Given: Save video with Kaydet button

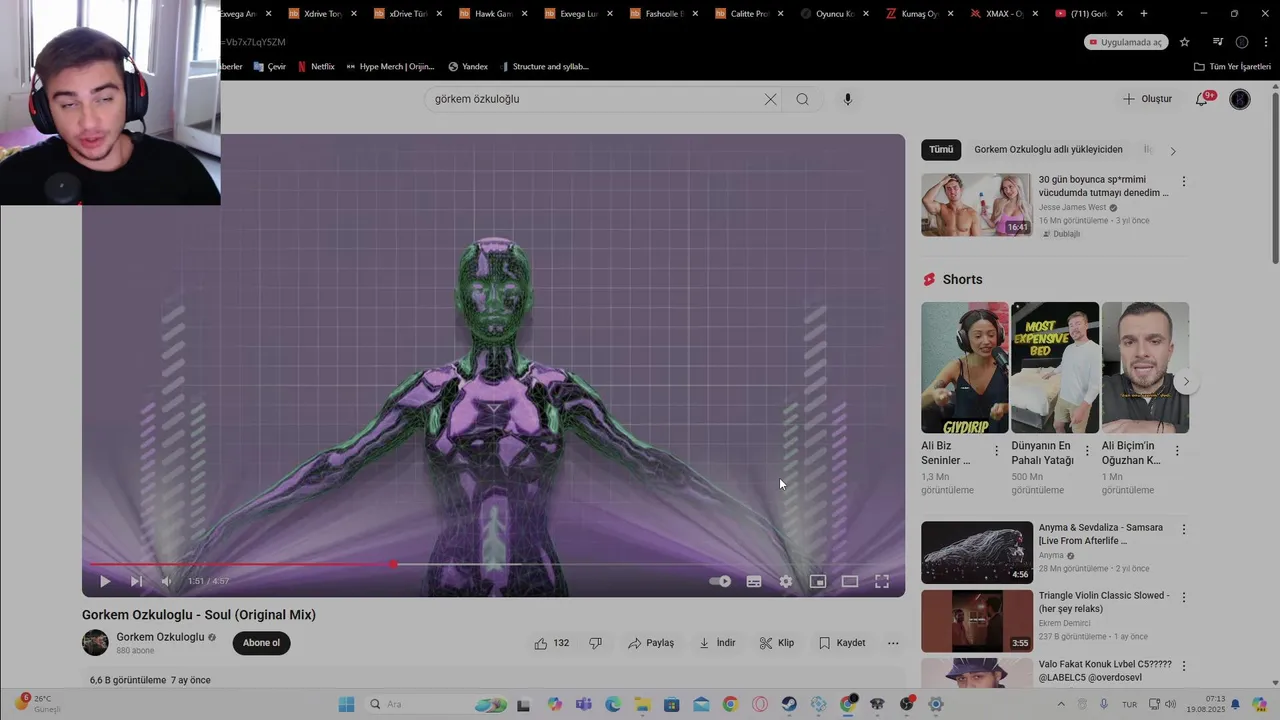Looking at the screenshot, I should click(x=842, y=643).
